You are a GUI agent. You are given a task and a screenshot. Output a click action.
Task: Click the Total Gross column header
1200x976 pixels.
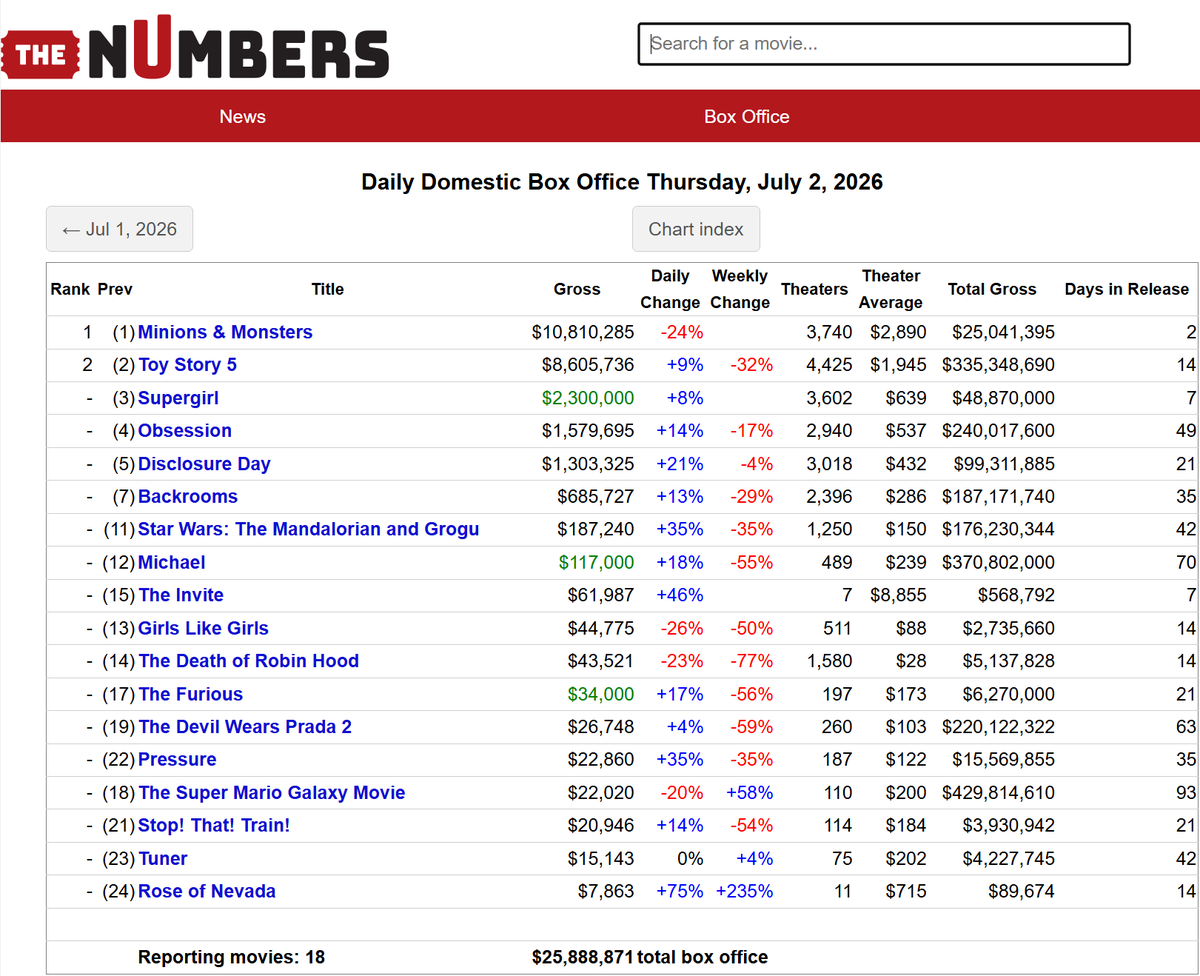point(992,289)
